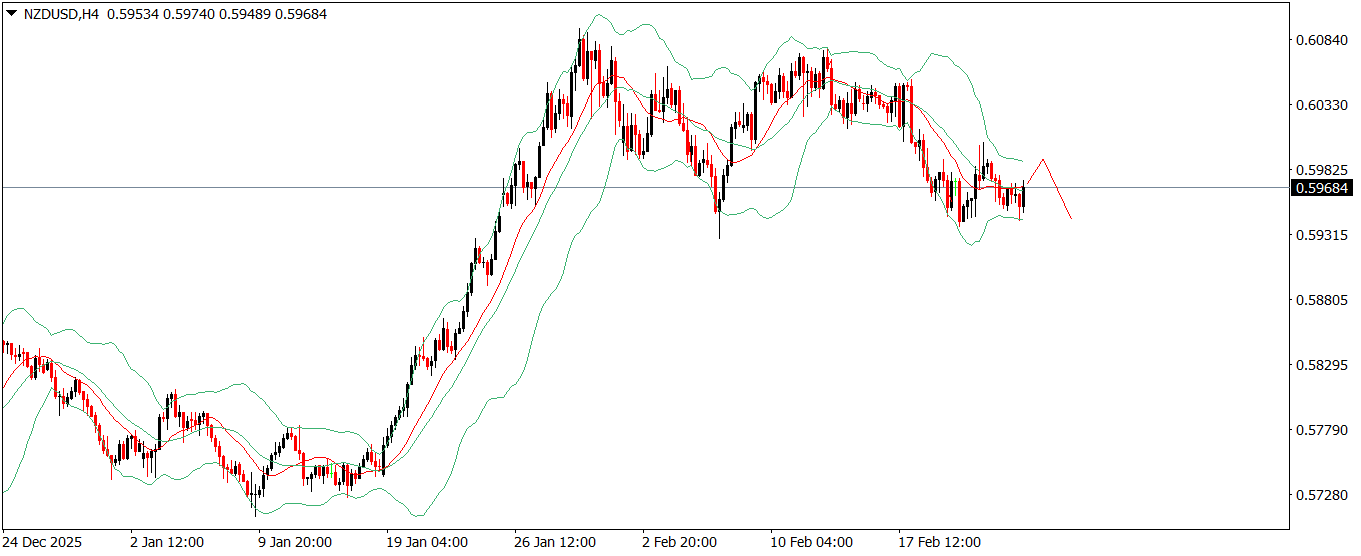
Task: Click the 9 Jan 20:00 time label
Action: (x=296, y=542)
